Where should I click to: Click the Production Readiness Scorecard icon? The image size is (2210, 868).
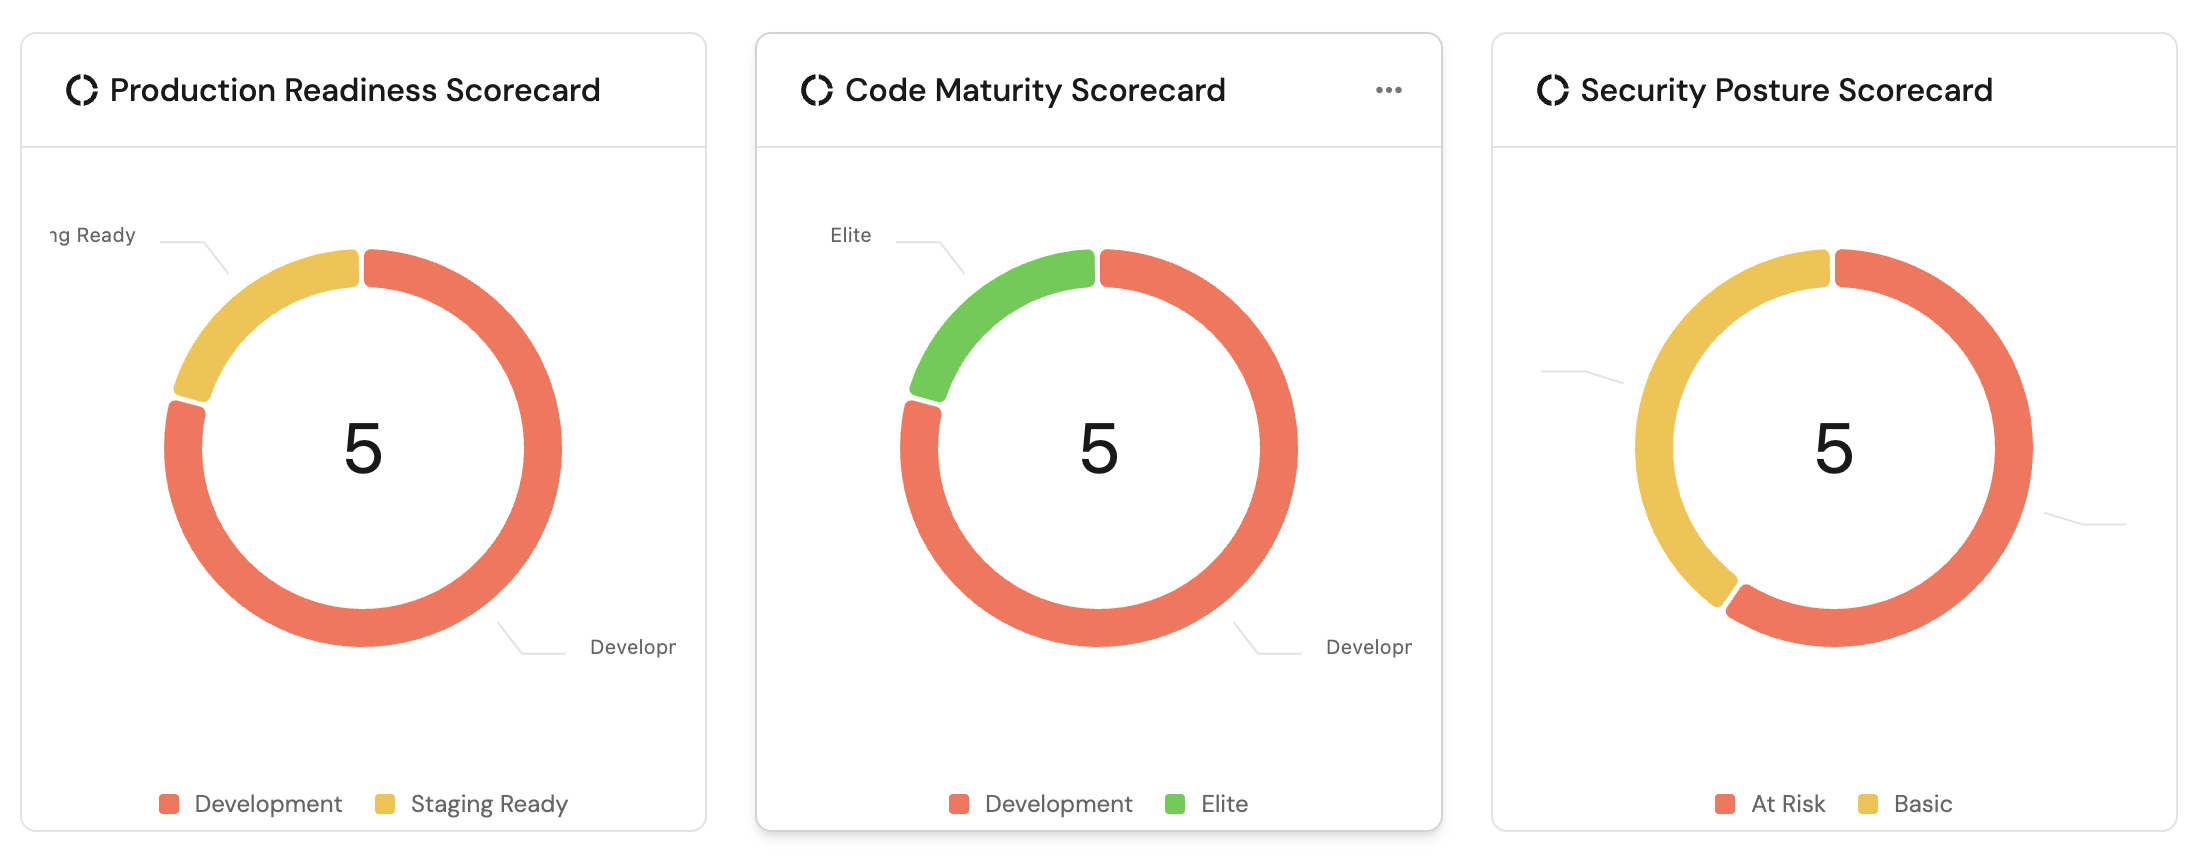coord(82,90)
